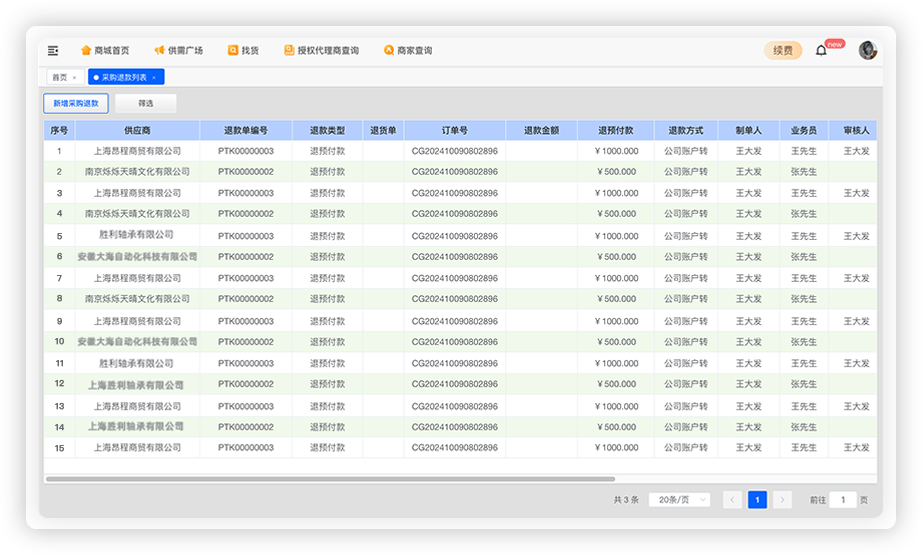Click 退预付款 type in row 13

[328, 406]
